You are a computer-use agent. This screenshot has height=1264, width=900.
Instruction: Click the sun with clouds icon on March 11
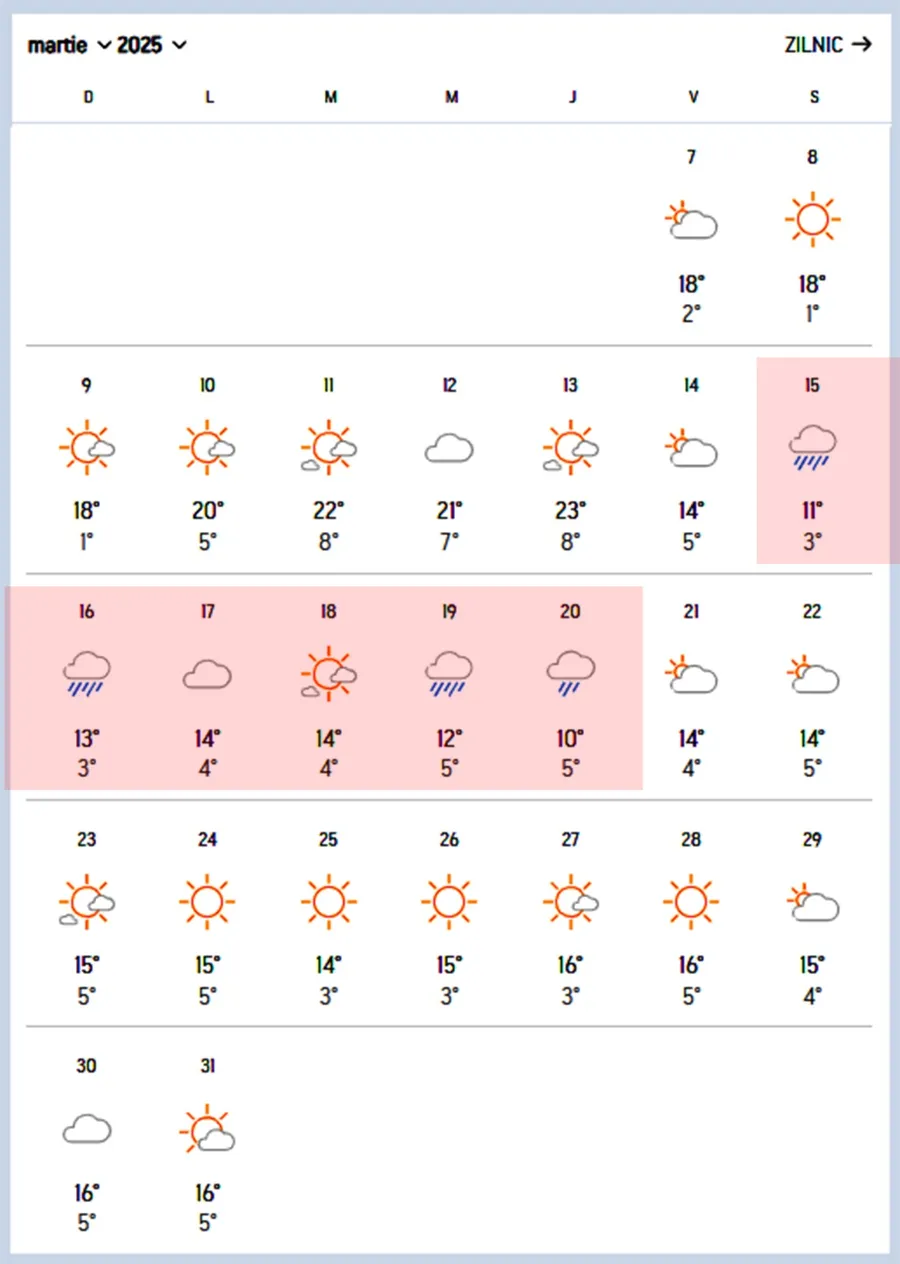(327, 447)
